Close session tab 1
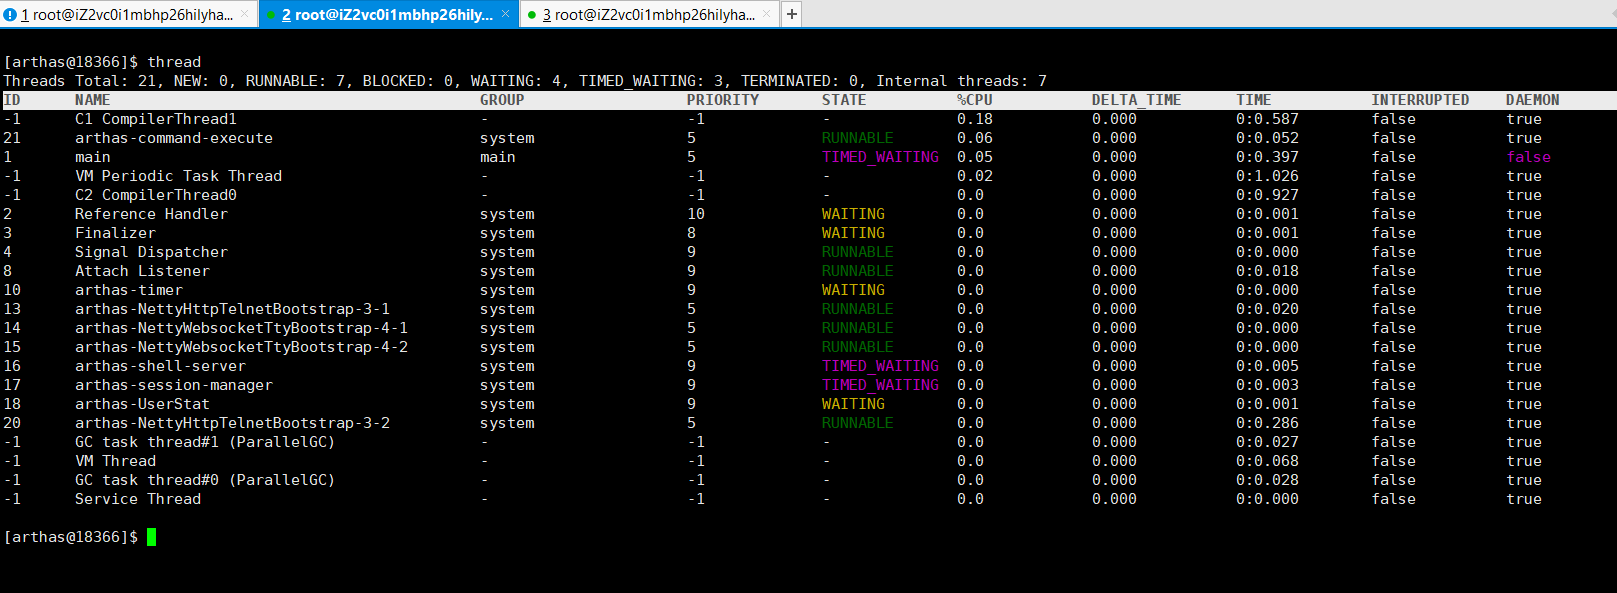 tap(244, 14)
